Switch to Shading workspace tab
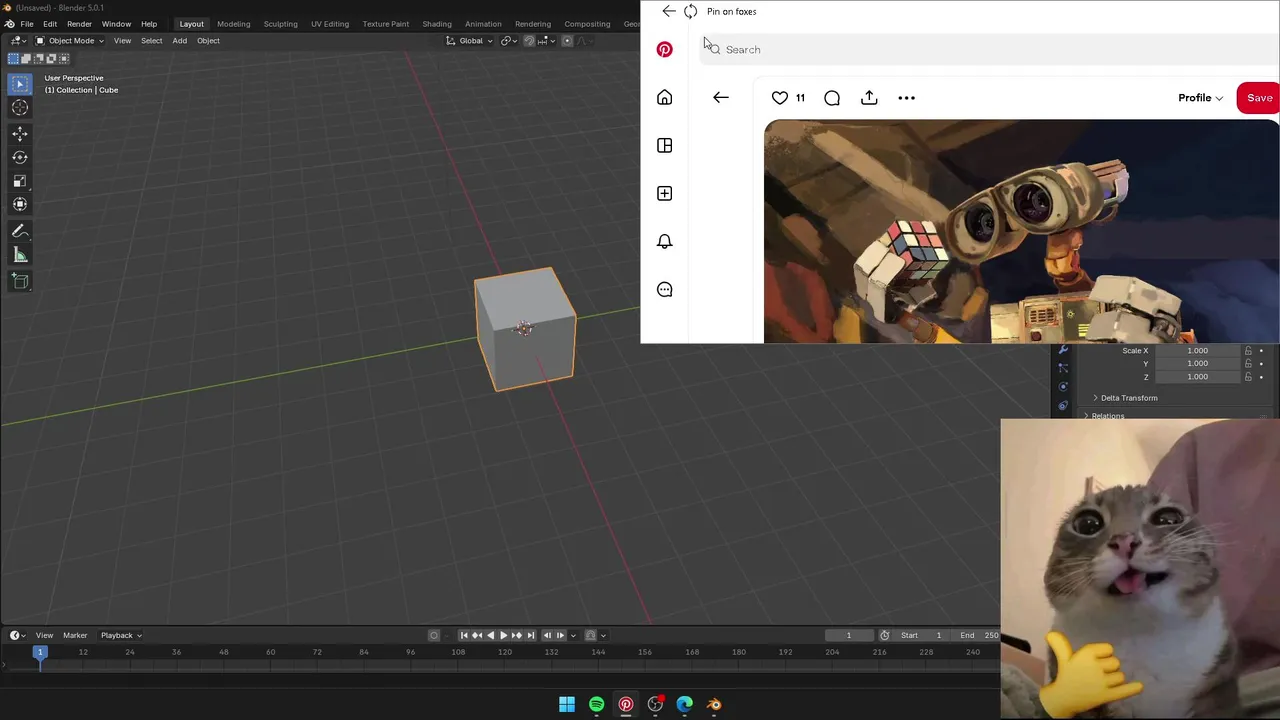 (x=437, y=24)
